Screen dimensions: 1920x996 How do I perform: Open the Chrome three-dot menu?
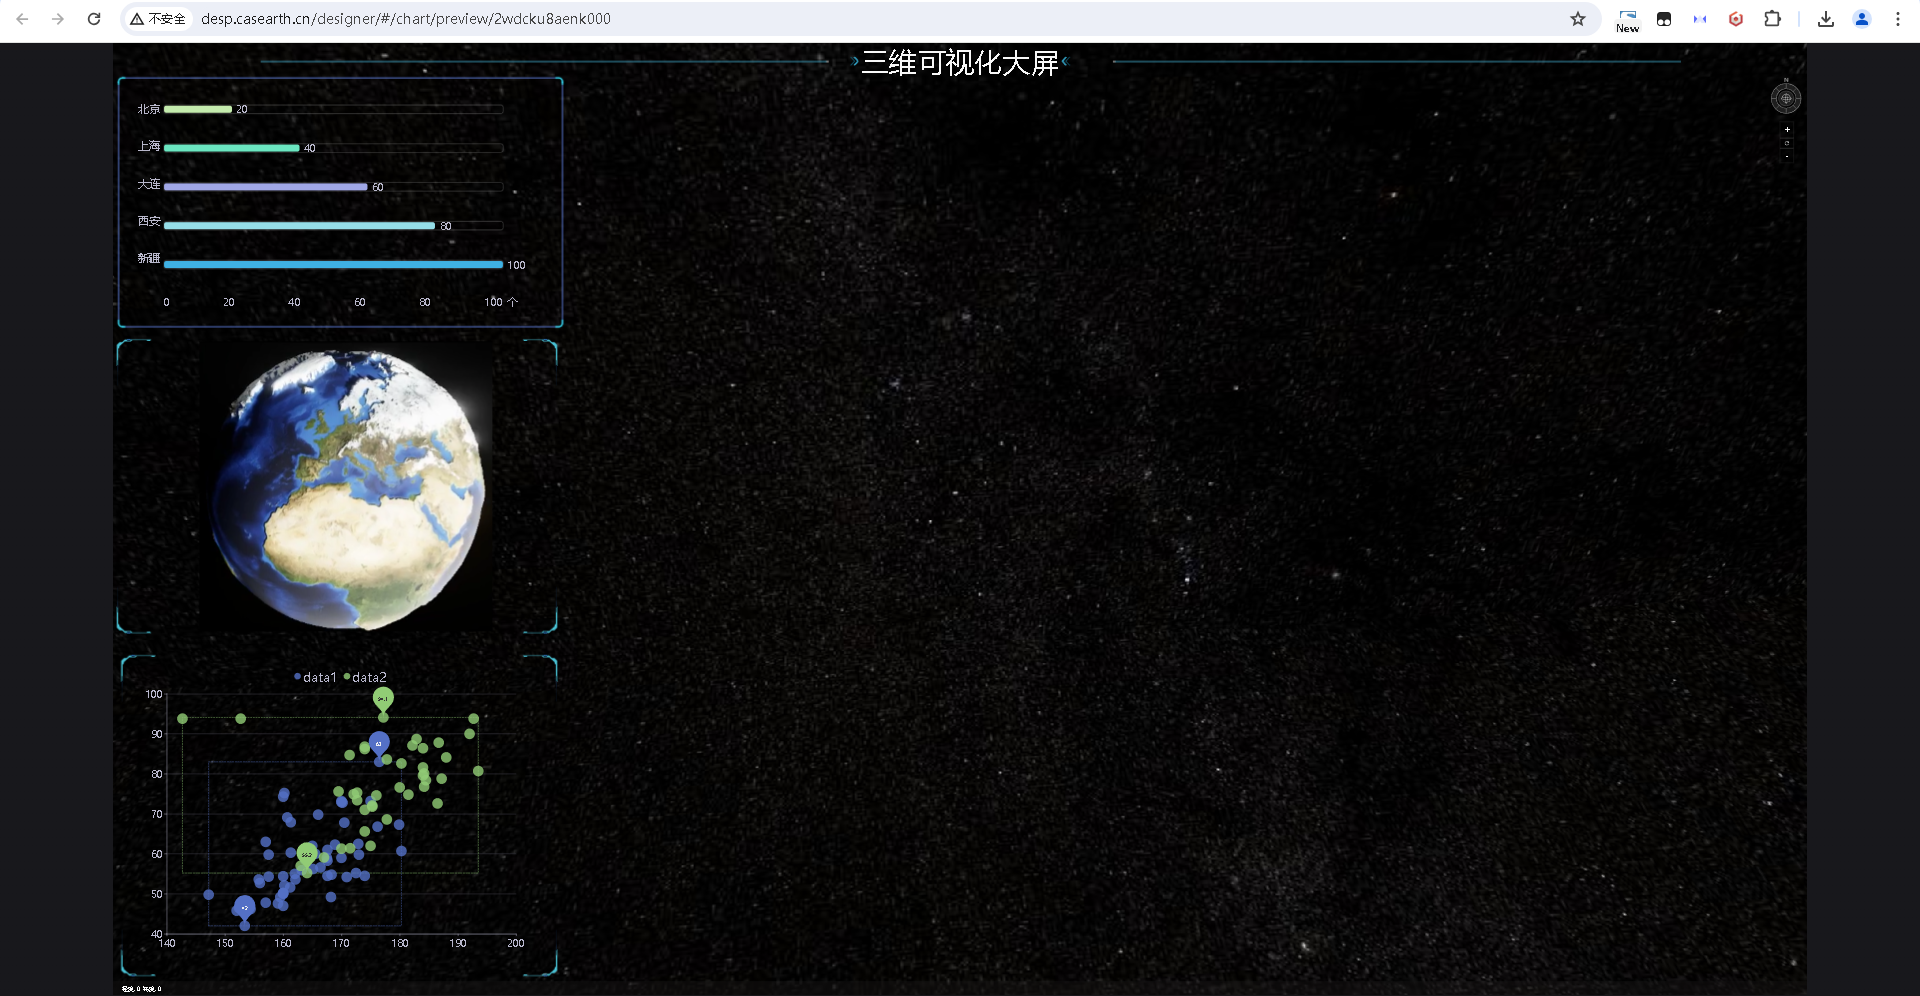[1897, 19]
